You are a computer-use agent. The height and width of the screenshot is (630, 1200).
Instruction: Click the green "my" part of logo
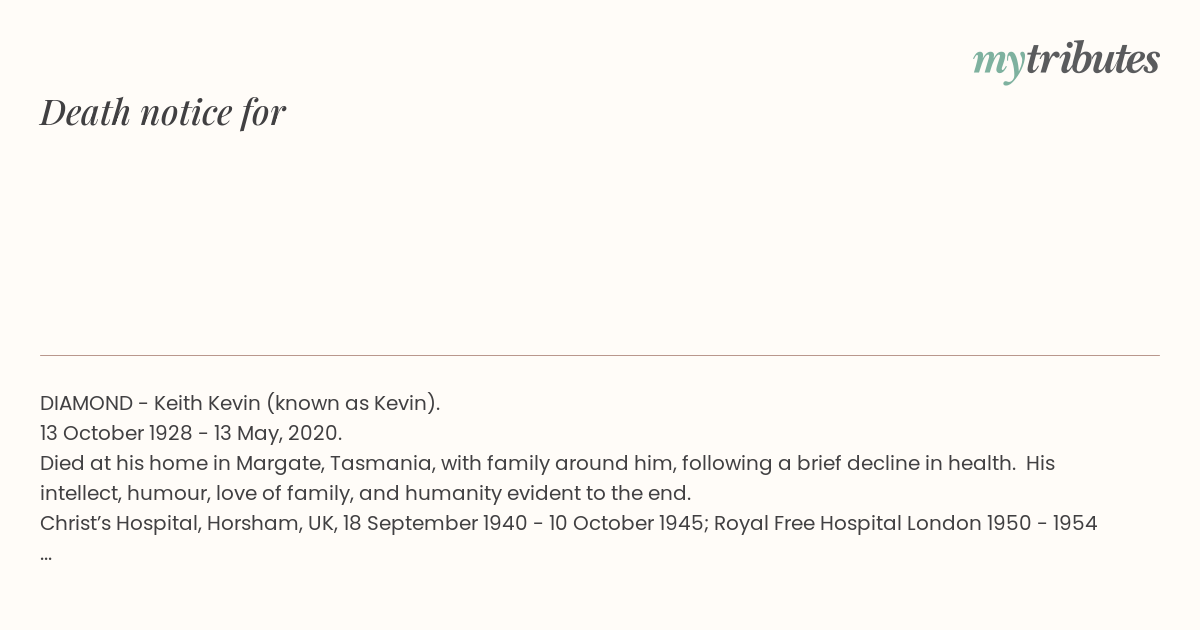(x=998, y=62)
